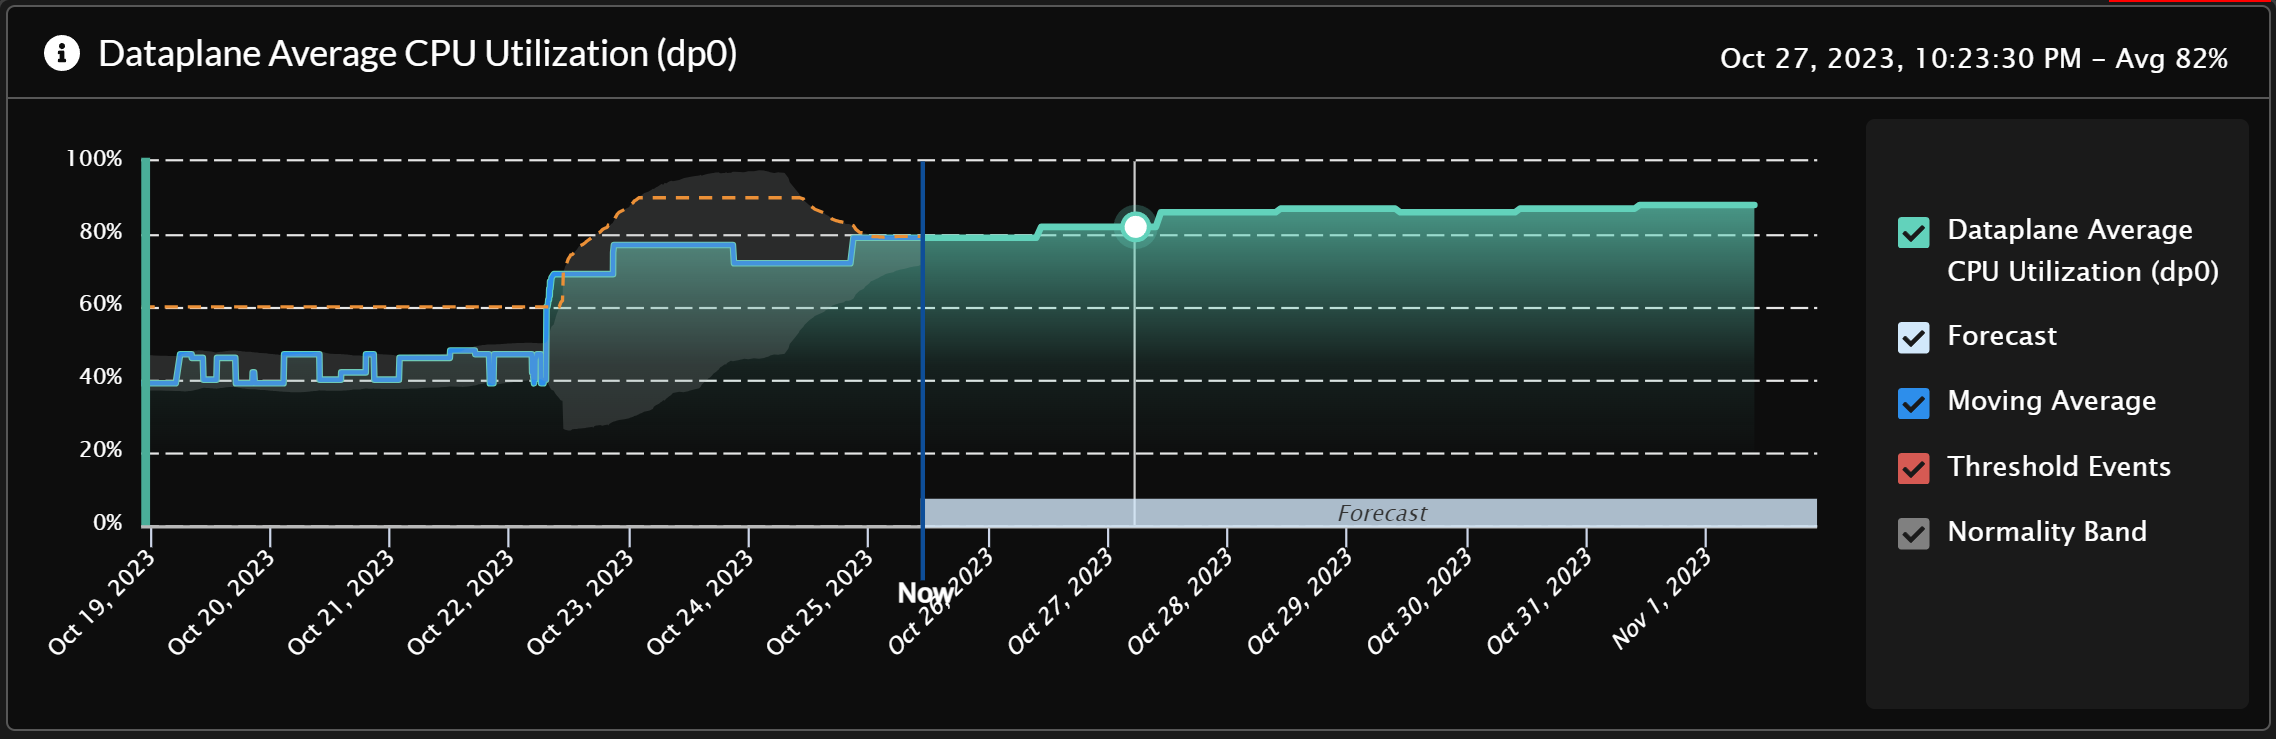Click the Moving Average legend label
Screen dimensions: 2276x739
2051,401
